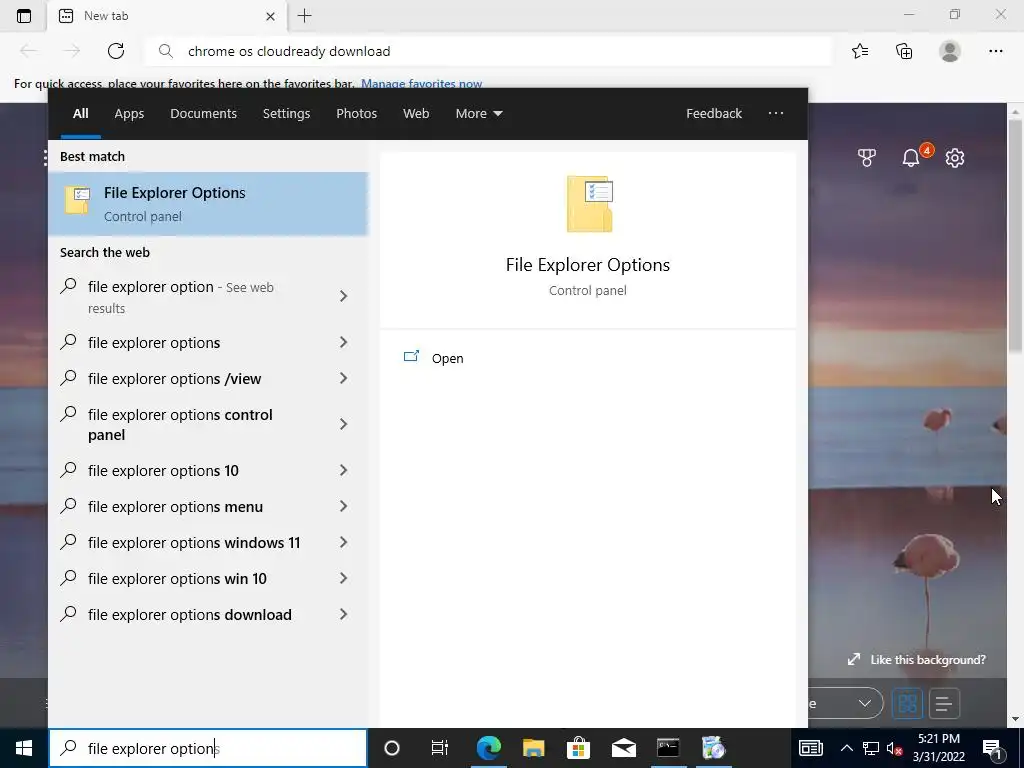This screenshot has width=1024, height=768.
Task: Open Microsoft Edge from the taskbar
Action: (x=488, y=748)
